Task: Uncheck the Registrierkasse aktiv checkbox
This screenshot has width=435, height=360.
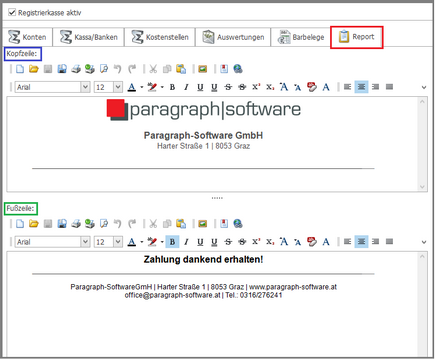Action: pyautogui.click(x=12, y=12)
